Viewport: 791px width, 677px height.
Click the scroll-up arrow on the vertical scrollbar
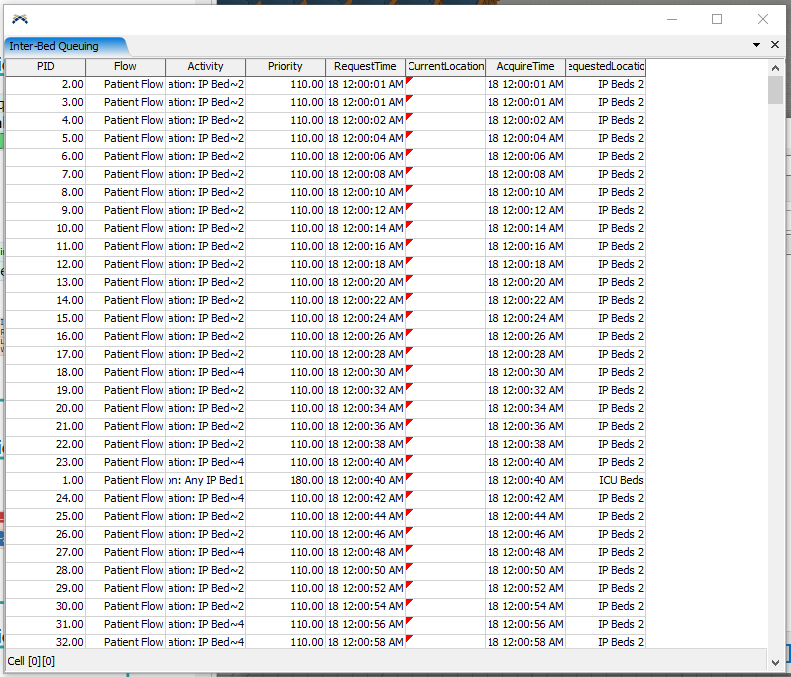tap(775, 66)
